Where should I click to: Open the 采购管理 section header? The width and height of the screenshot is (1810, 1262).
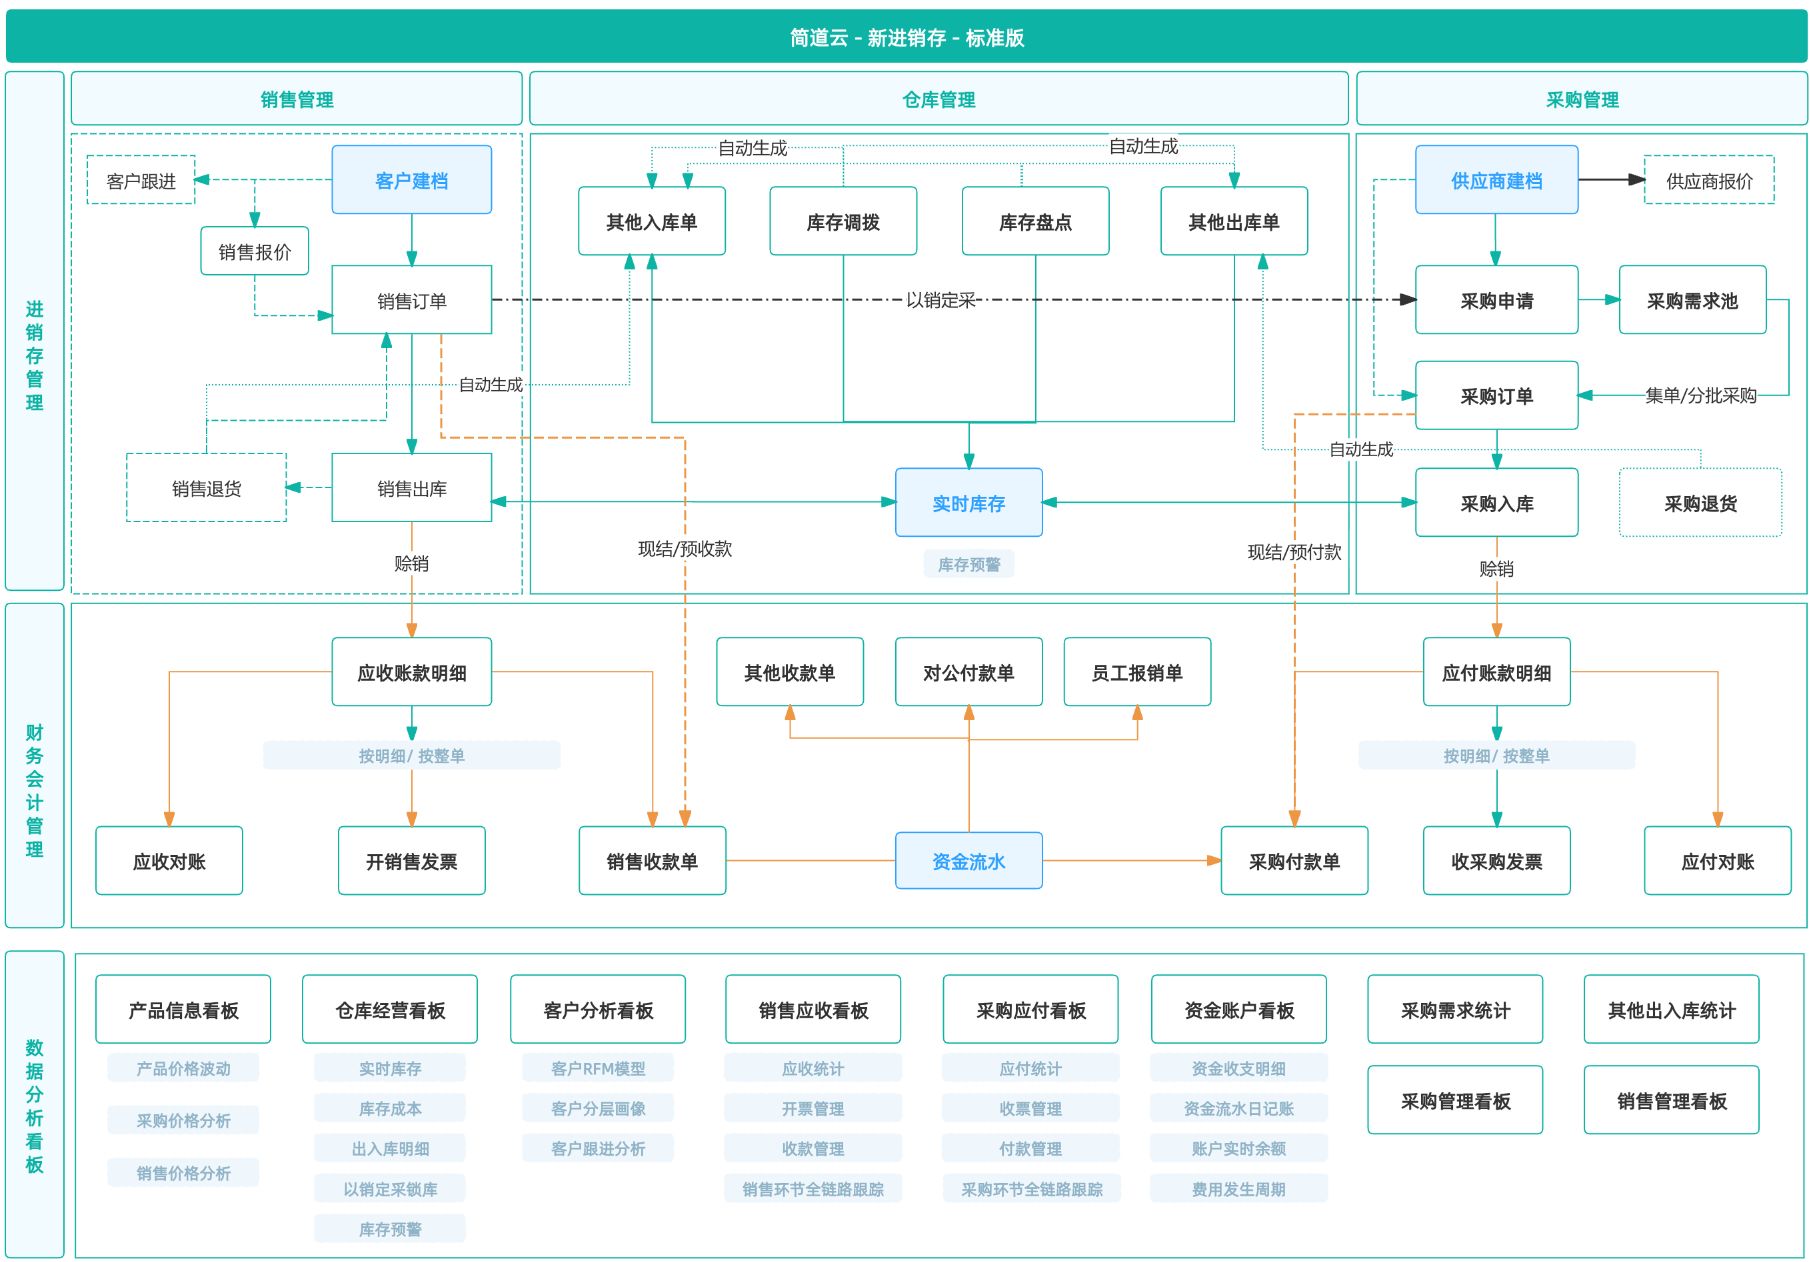tap(1582, 99)
